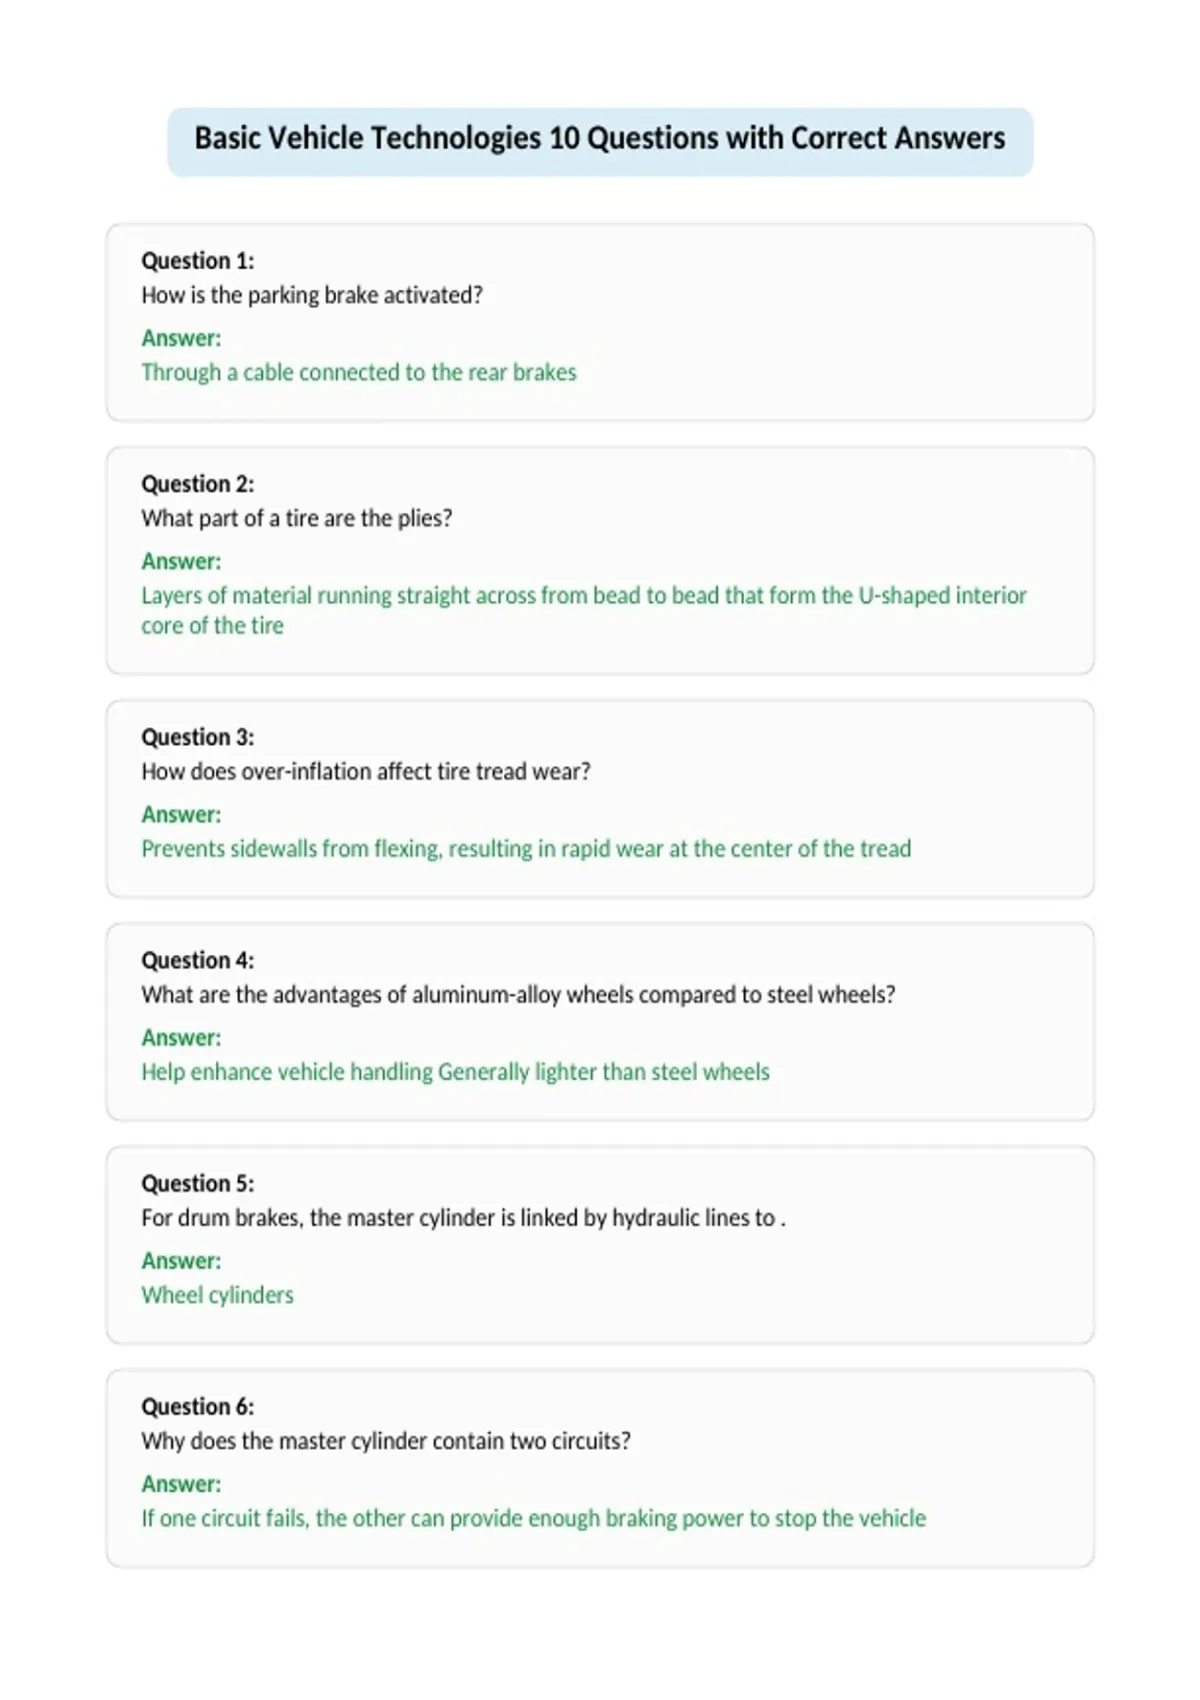The image size is (1200, 1700).
Task: Click answer about sidewalls flexing and center wear
Action: [526, 849]
